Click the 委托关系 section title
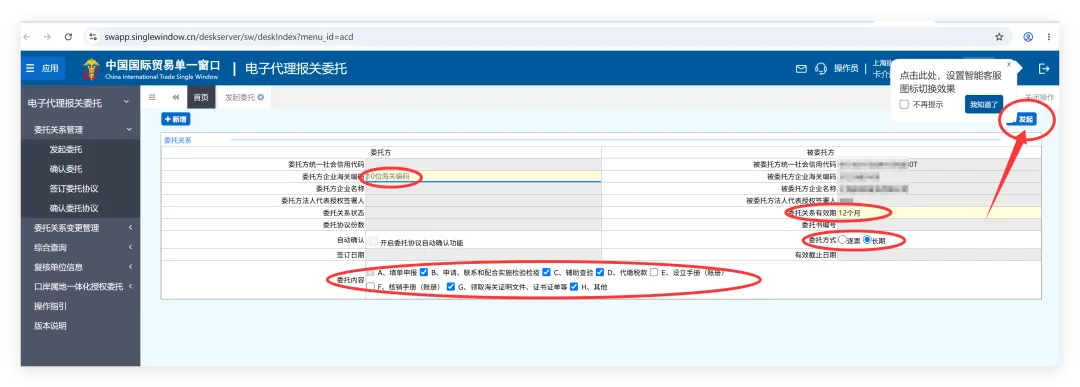Viewport: 1080px width, 387px height. [x=178, y=140]
